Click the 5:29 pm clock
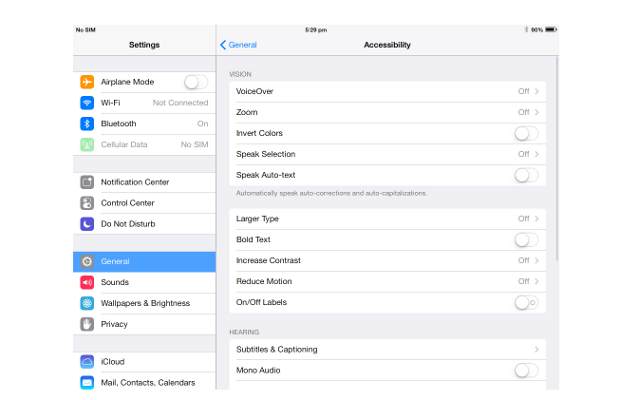Screen dimensions: 620x400 [316, 30]
